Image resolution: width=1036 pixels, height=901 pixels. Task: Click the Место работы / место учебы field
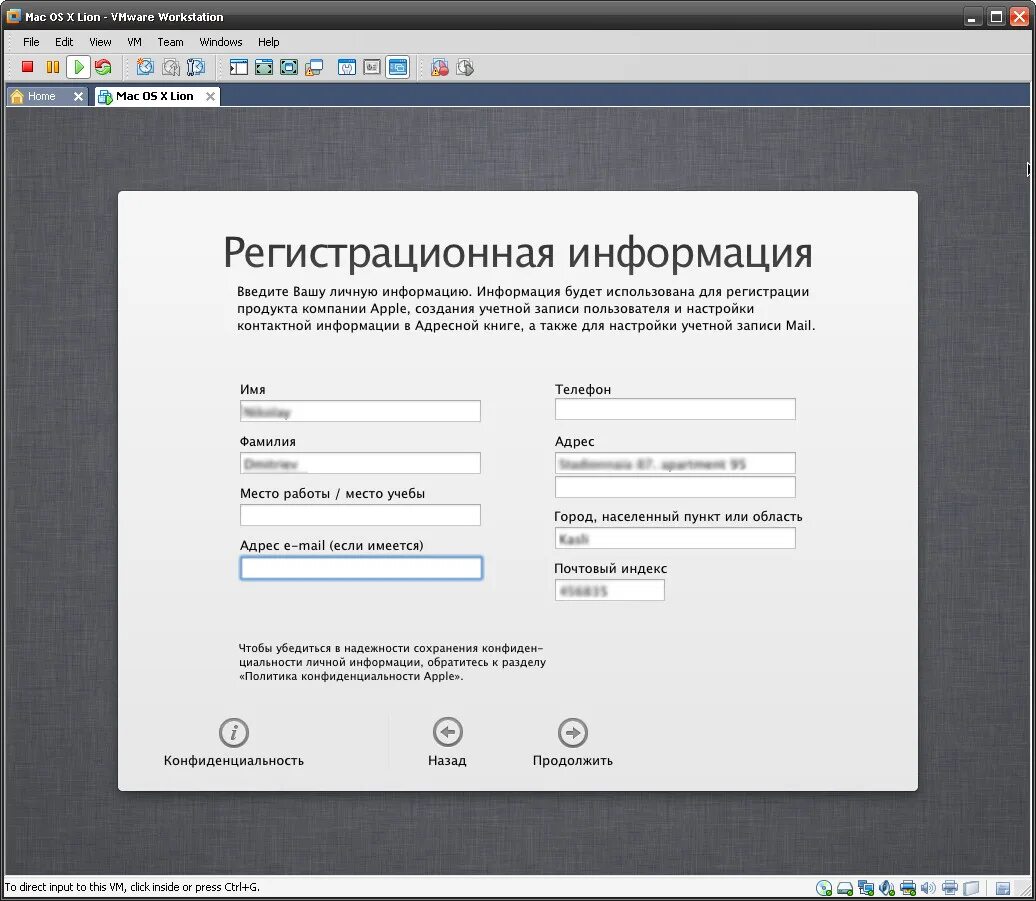click(360, 515)
